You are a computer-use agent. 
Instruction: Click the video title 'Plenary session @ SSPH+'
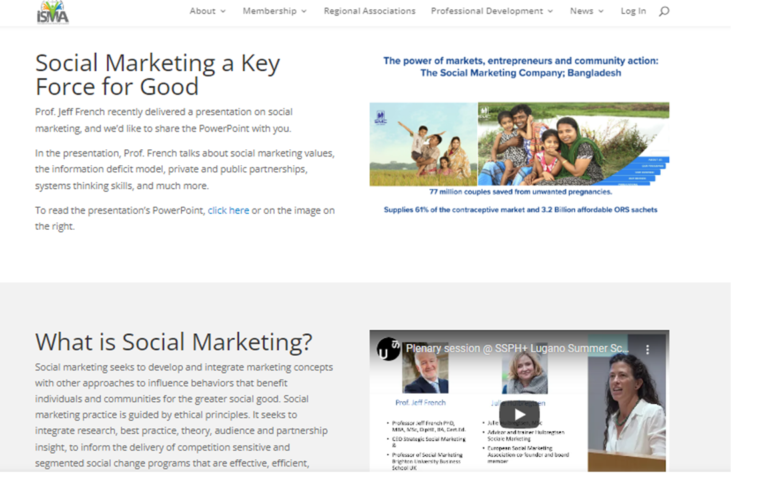click(517, 349)
